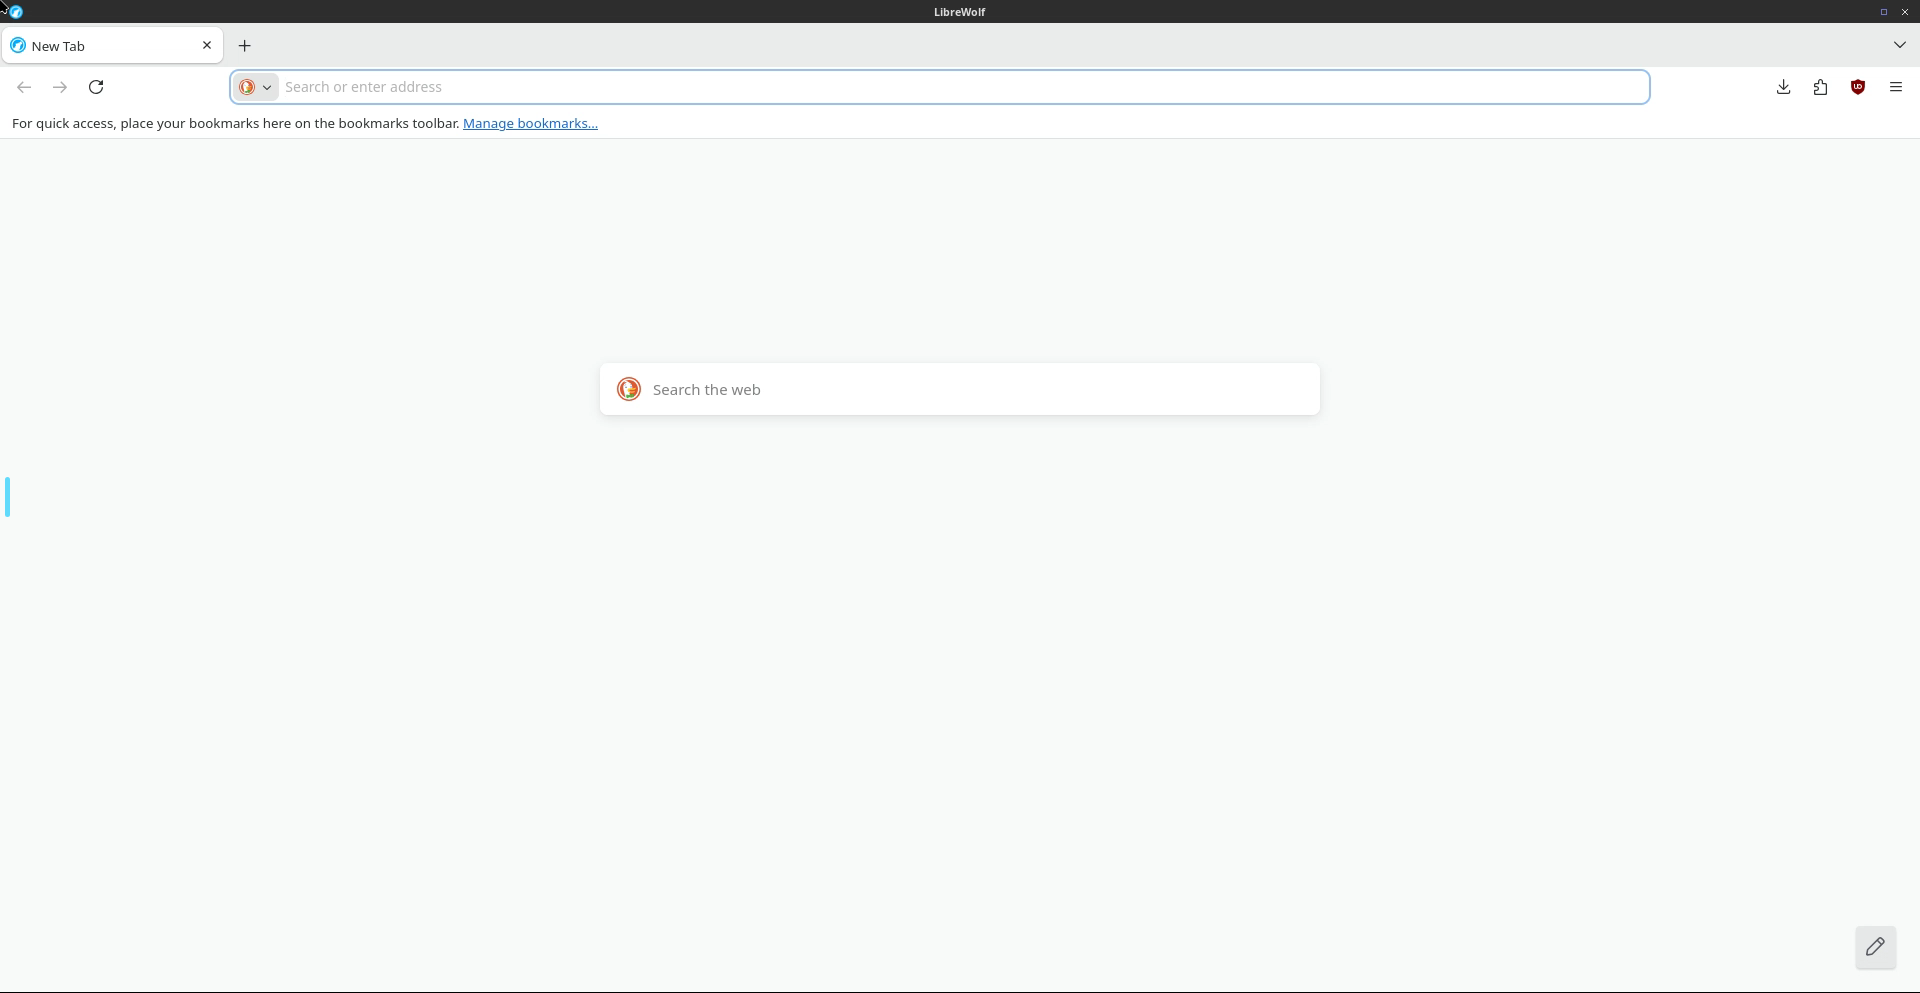This screenshot has width=1920, height=993.
Task: Click the pencil icon to customize New Tab
Action: (1875, 947)
